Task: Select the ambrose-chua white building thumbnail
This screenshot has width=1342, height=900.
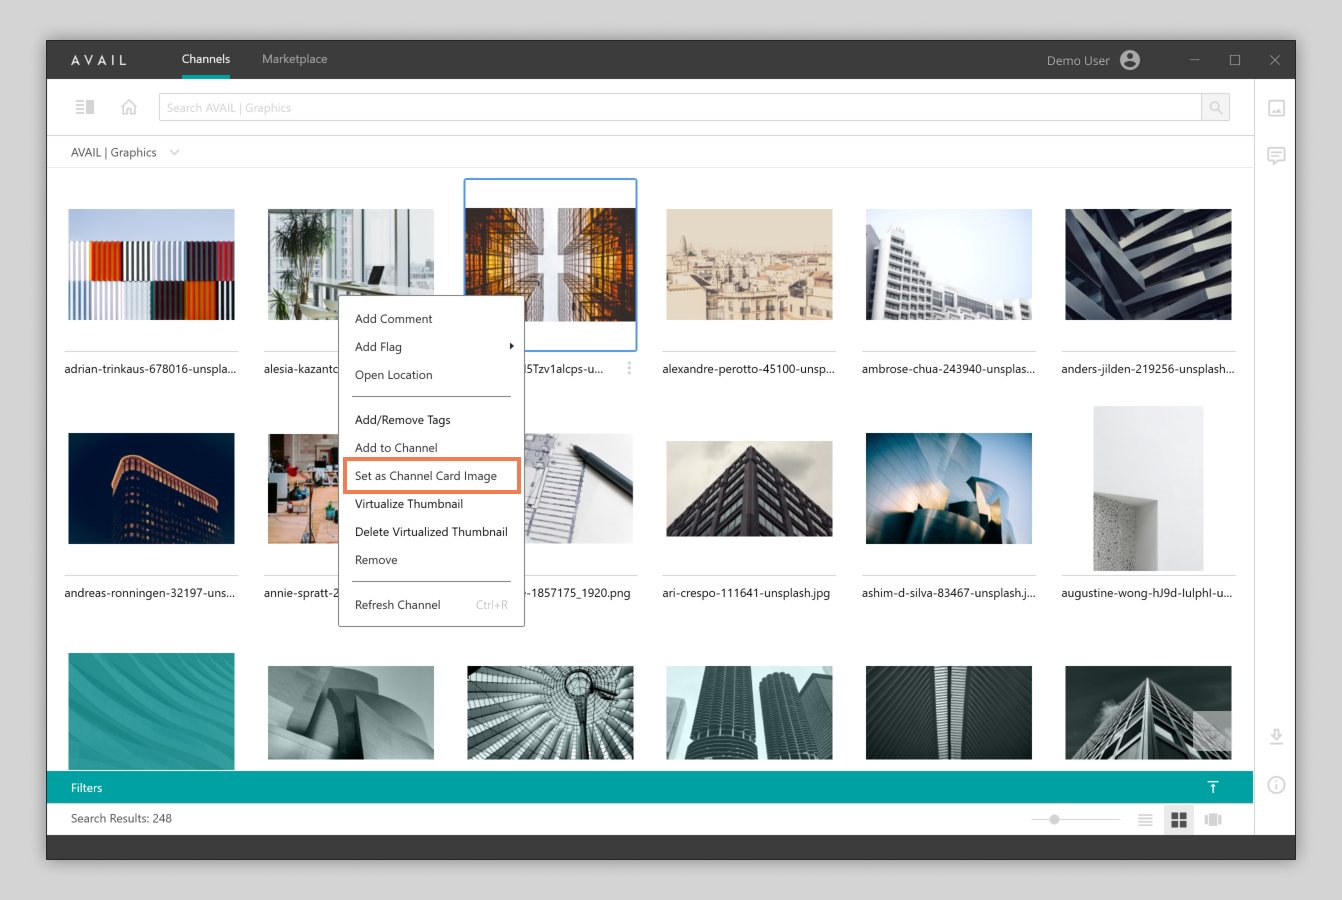Action: 948,264
